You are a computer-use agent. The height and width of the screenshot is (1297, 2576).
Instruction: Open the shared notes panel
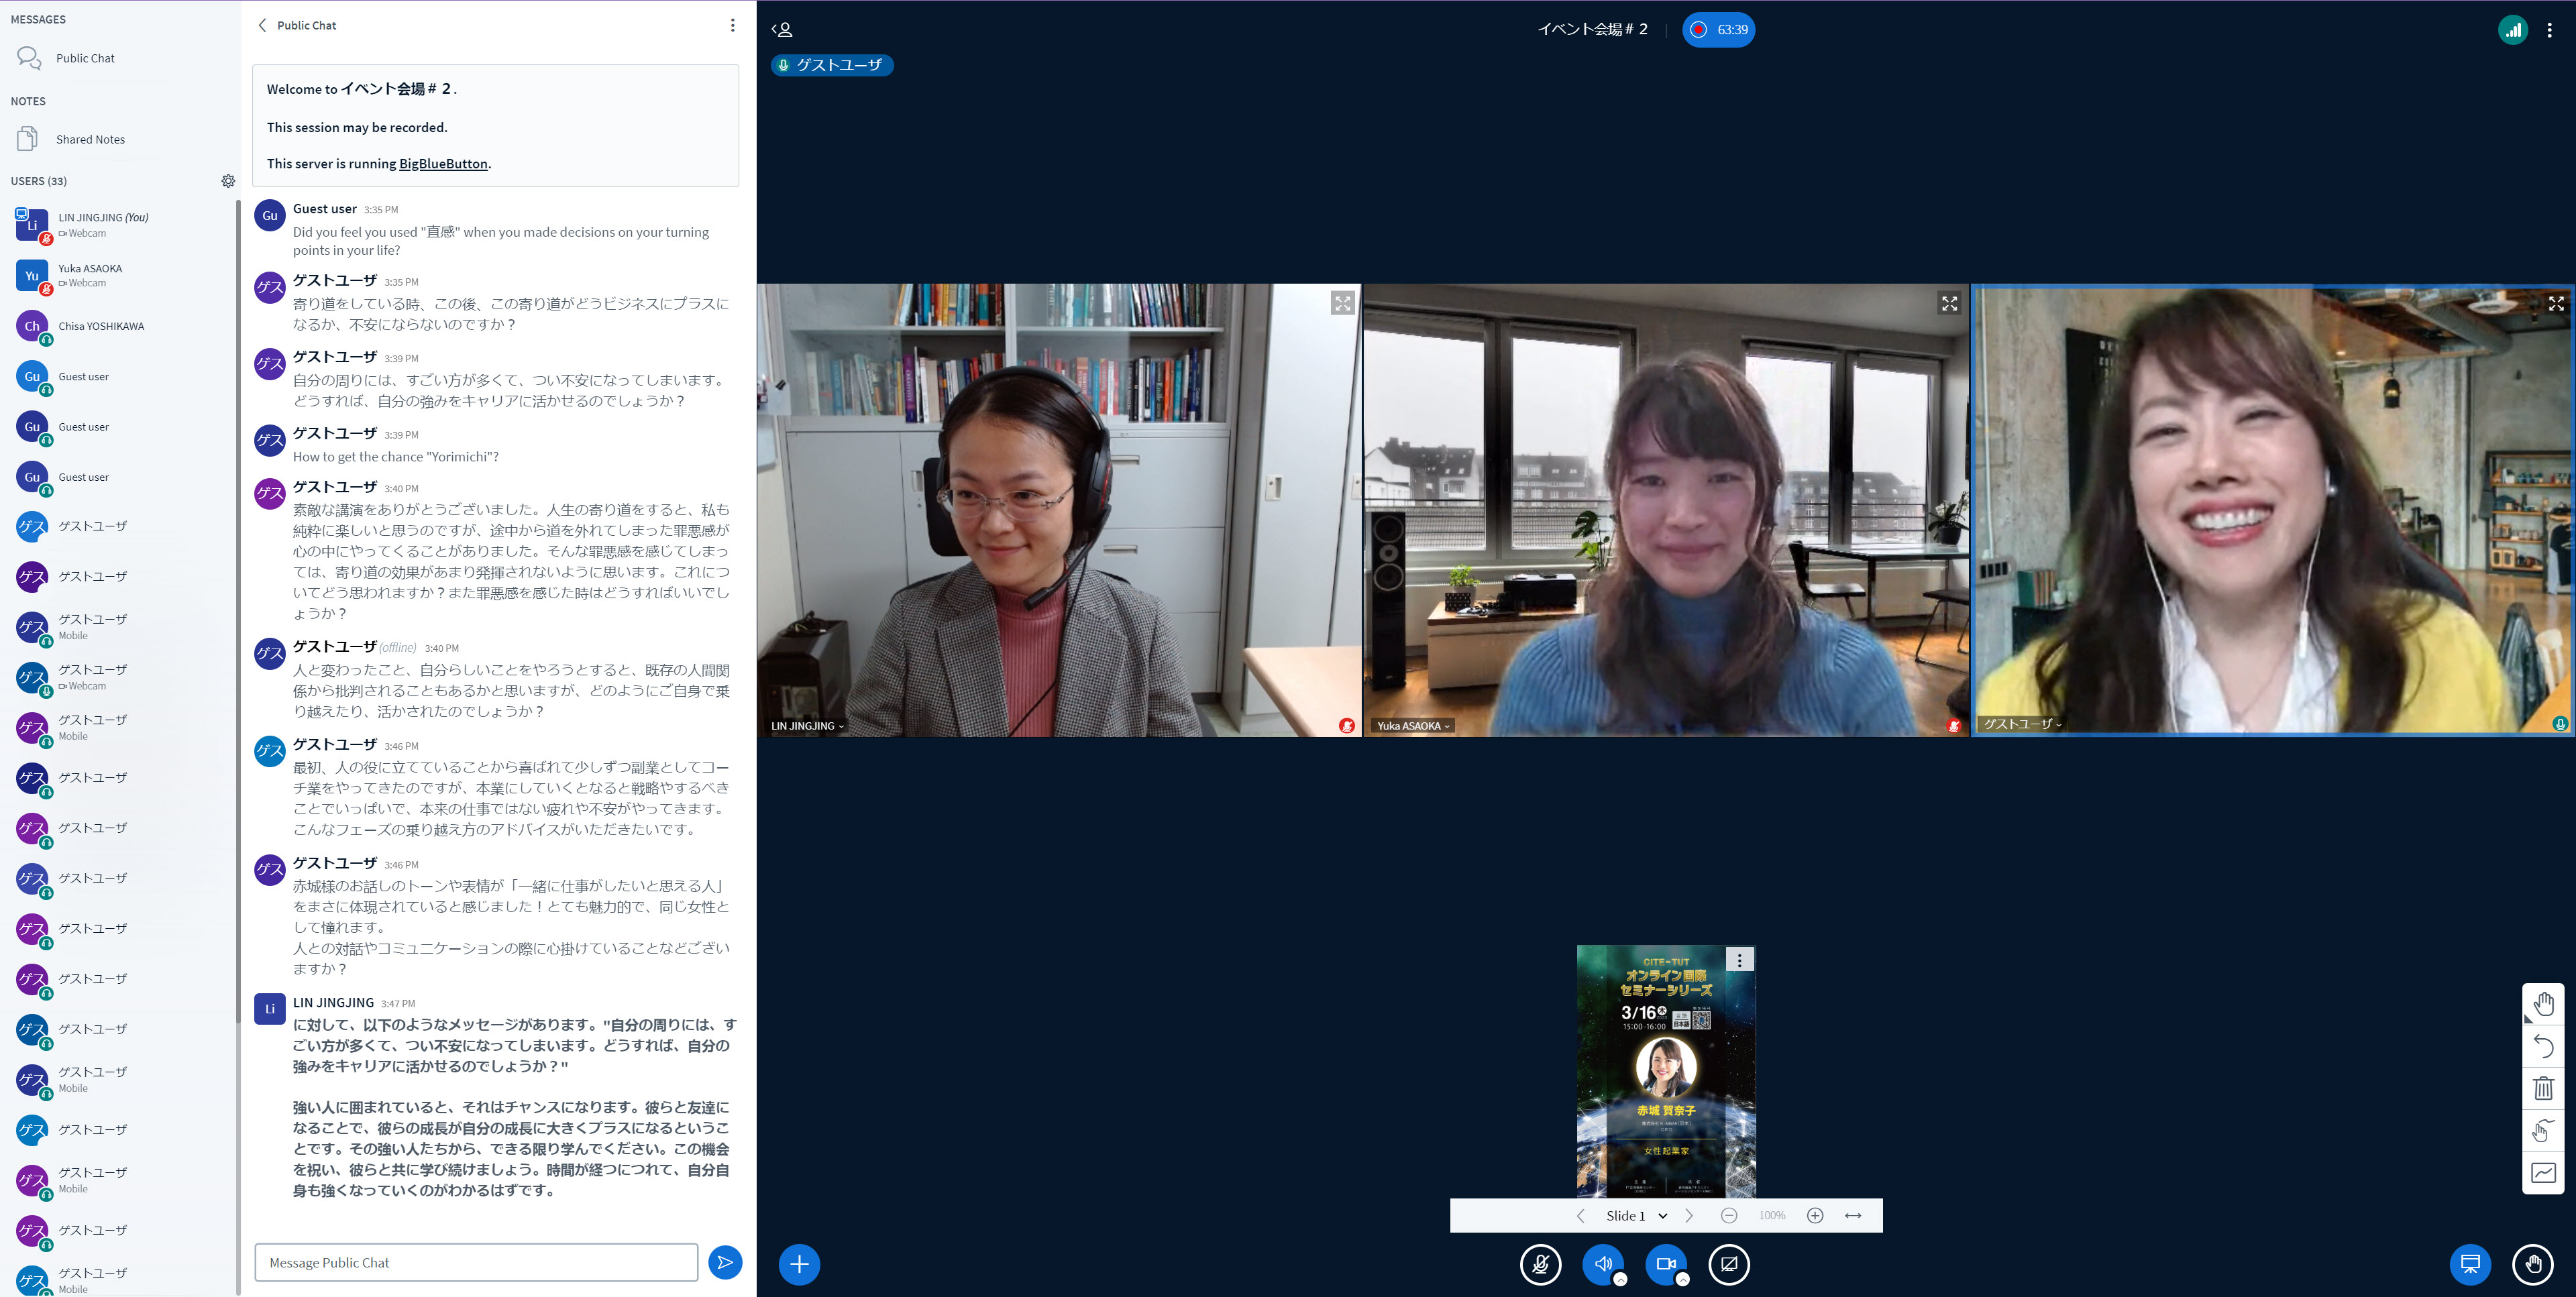(x=90, y=138)
